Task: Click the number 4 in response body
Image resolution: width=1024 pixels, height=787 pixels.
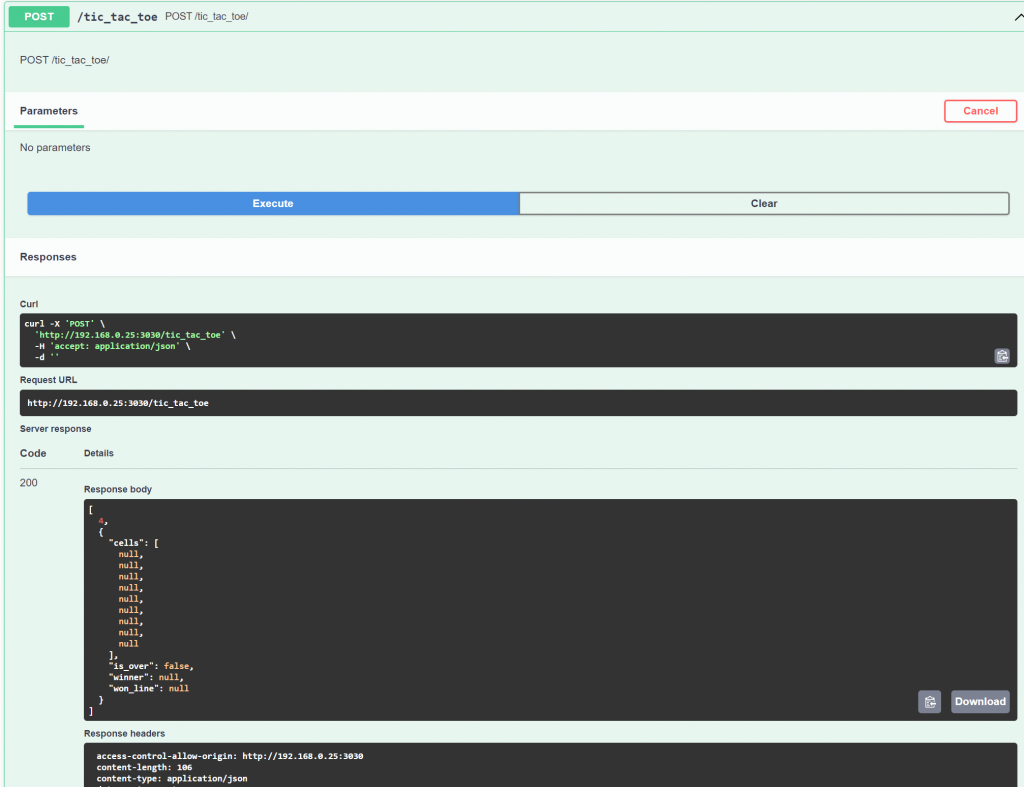Action: pyautogui.click(x=101, y=521)
